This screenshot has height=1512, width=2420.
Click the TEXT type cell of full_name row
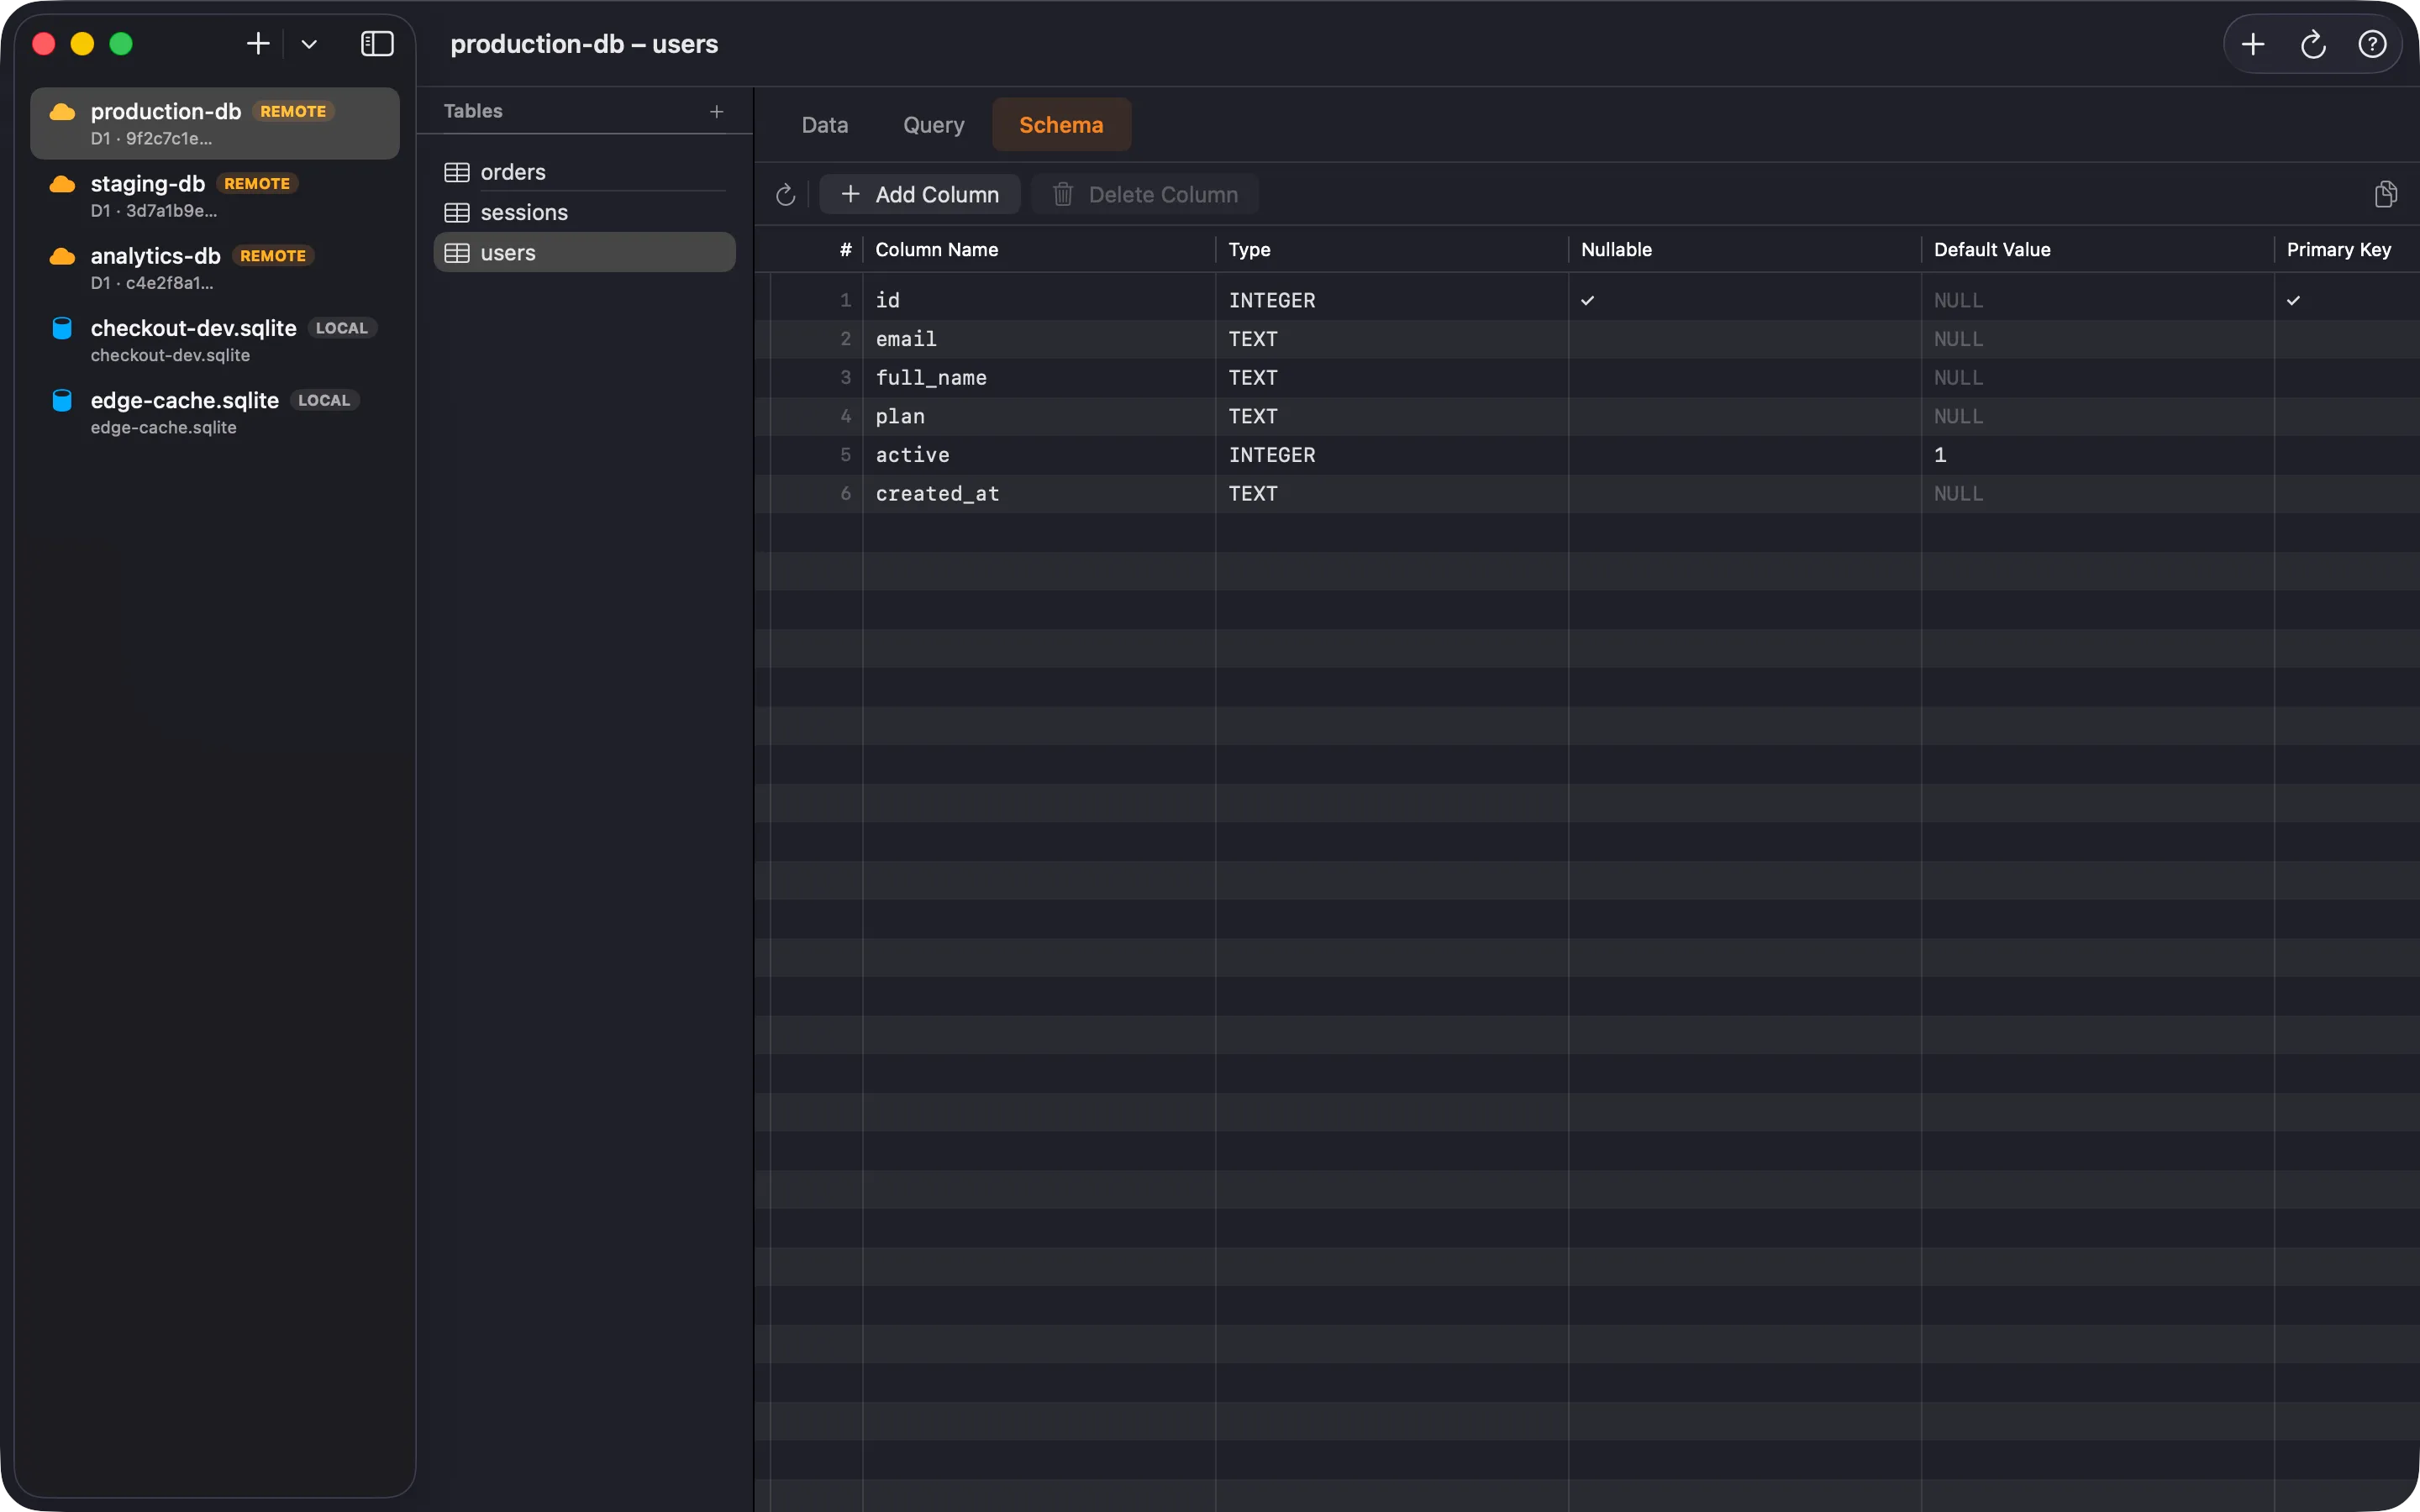click(x=1392, y=378)
